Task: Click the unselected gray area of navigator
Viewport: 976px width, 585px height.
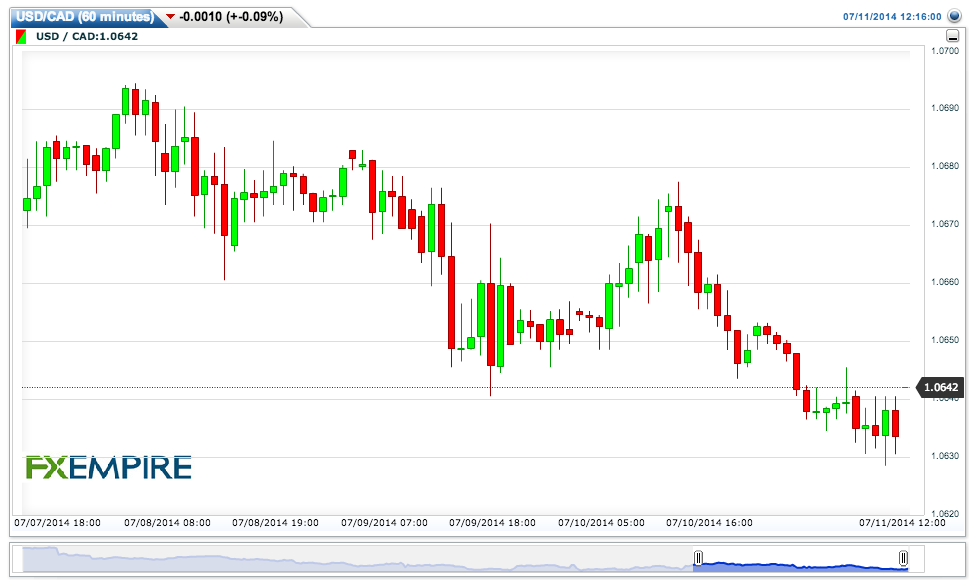Action: (358, 559)
